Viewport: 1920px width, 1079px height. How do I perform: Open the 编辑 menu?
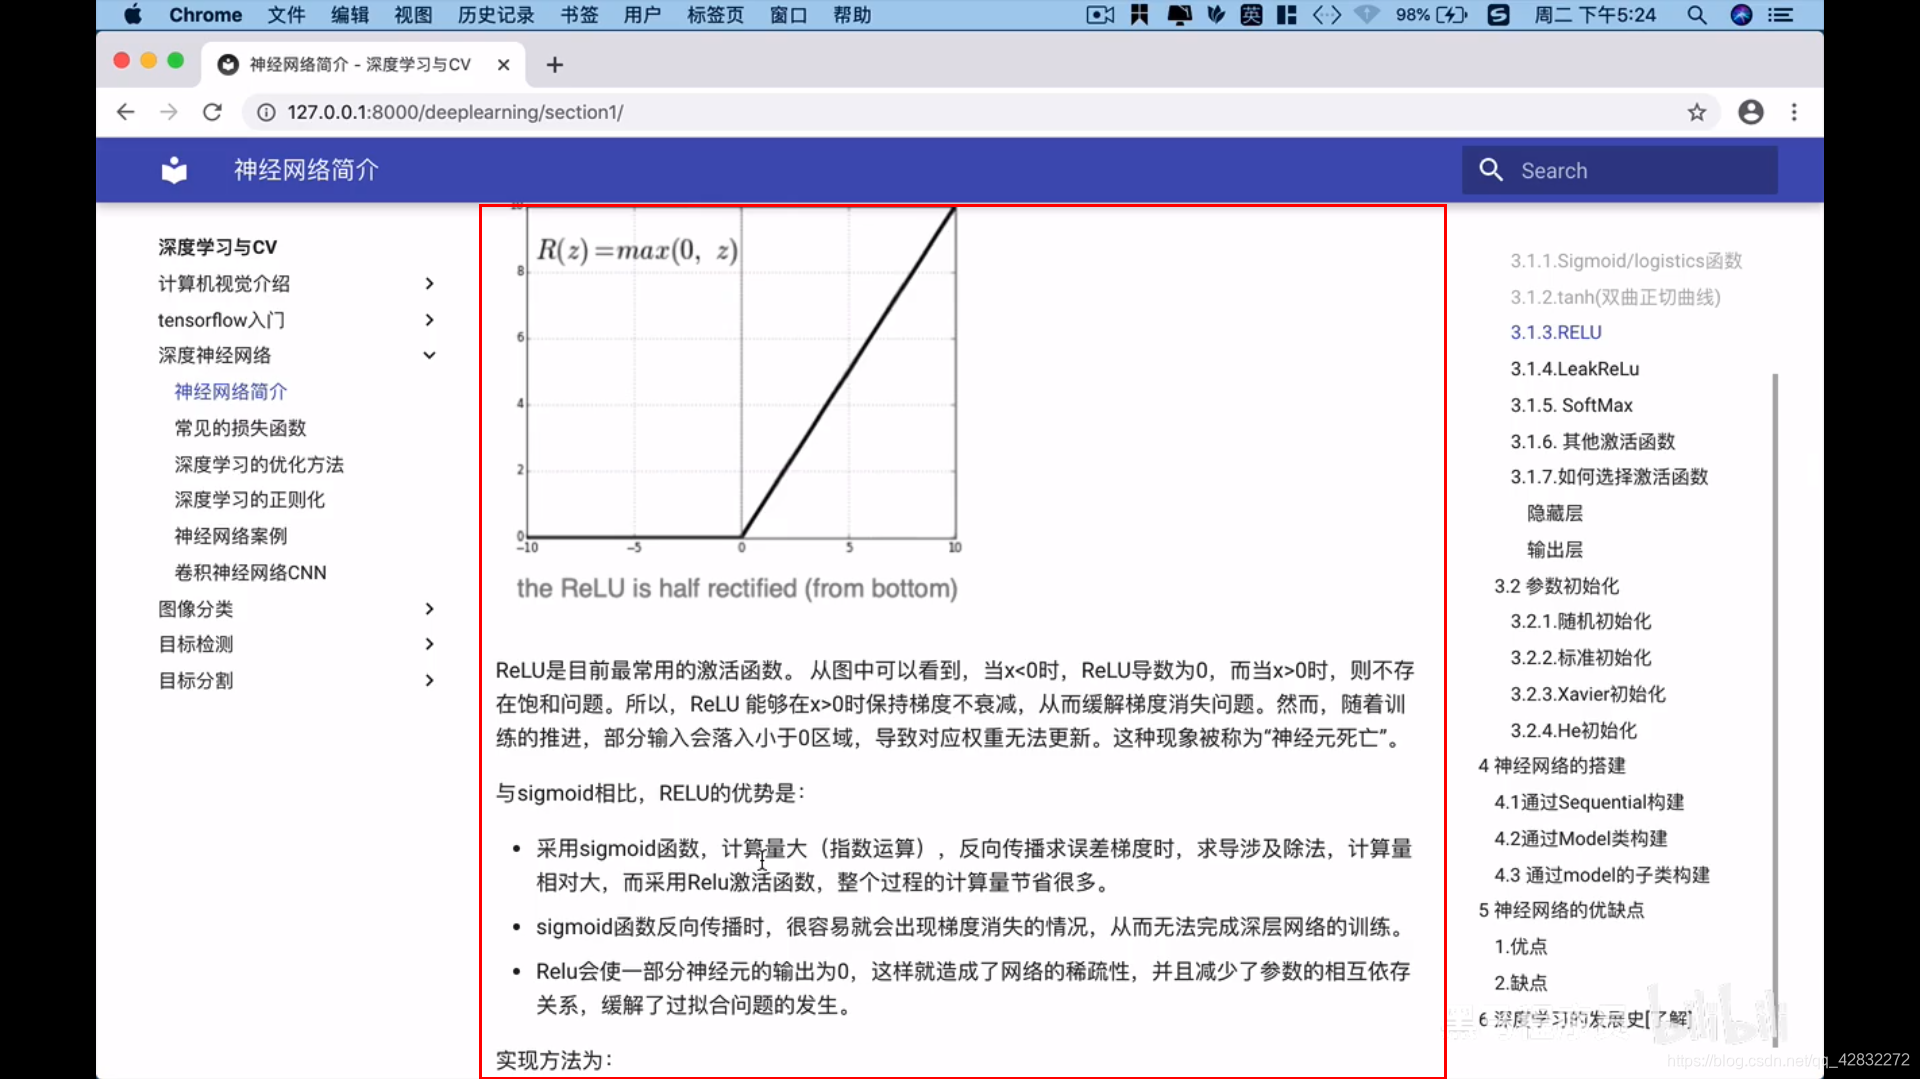pyautogui.click(x=350, y=15)
